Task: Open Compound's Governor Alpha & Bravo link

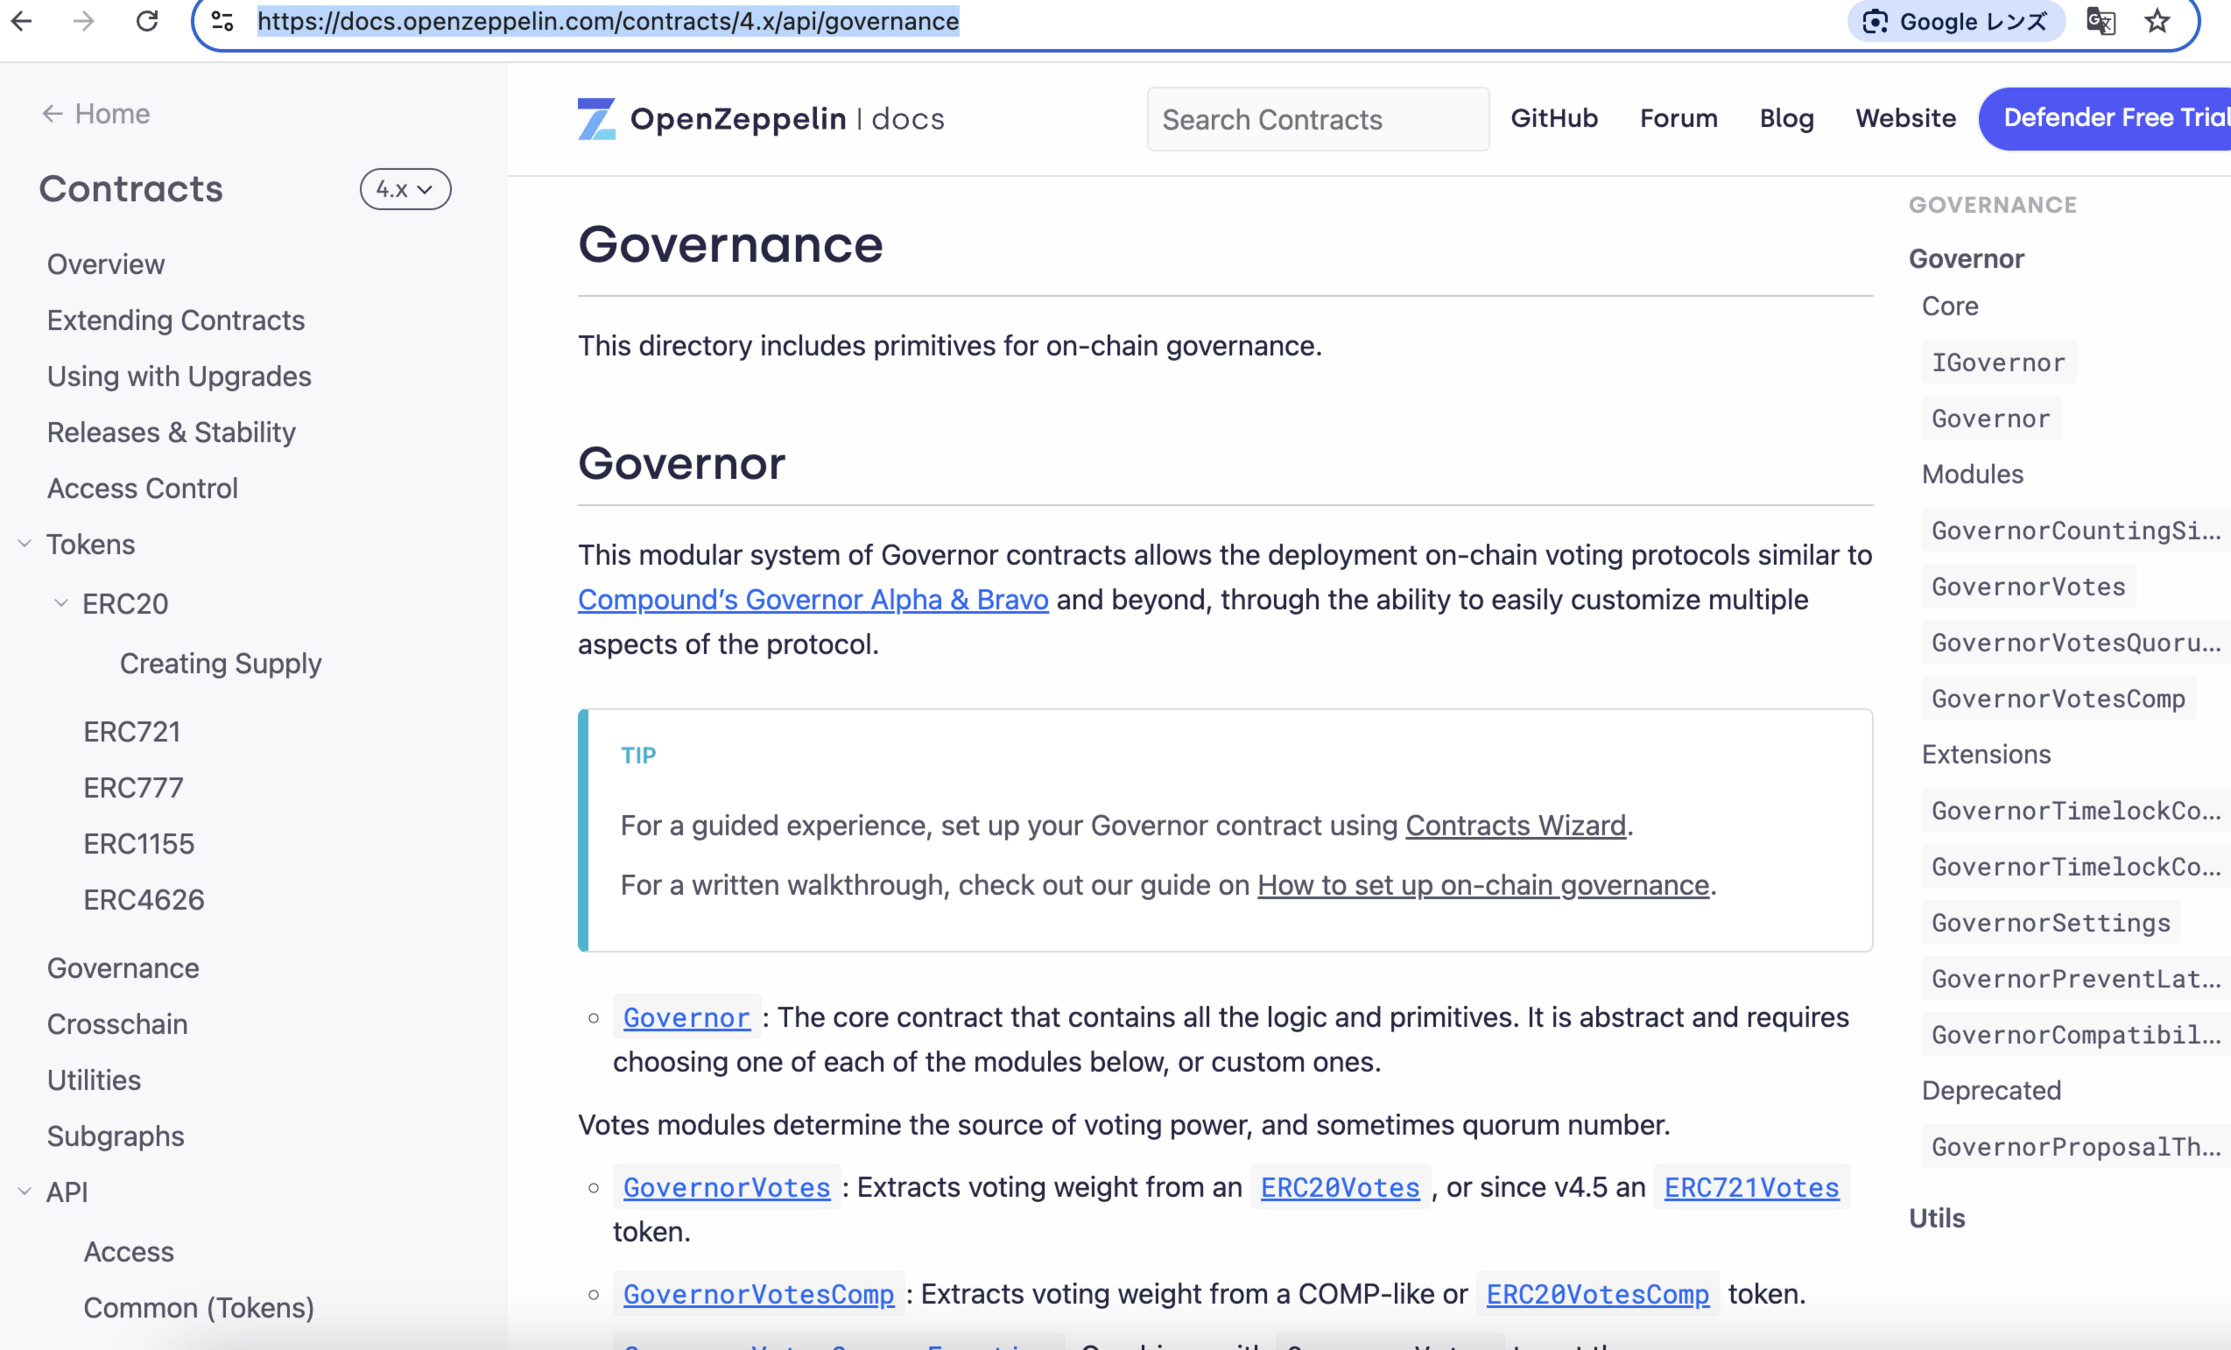Action: pyautogui.click(x=813, y=599)
